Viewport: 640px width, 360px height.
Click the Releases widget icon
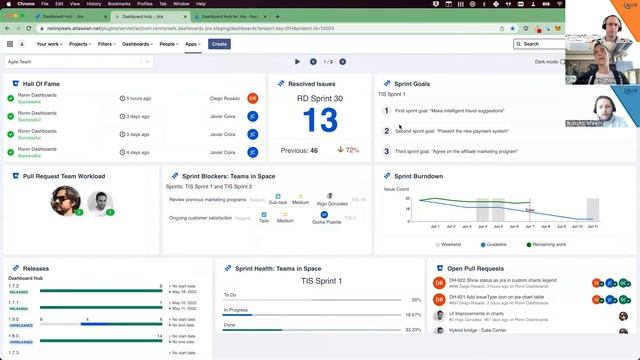(16, 268)
